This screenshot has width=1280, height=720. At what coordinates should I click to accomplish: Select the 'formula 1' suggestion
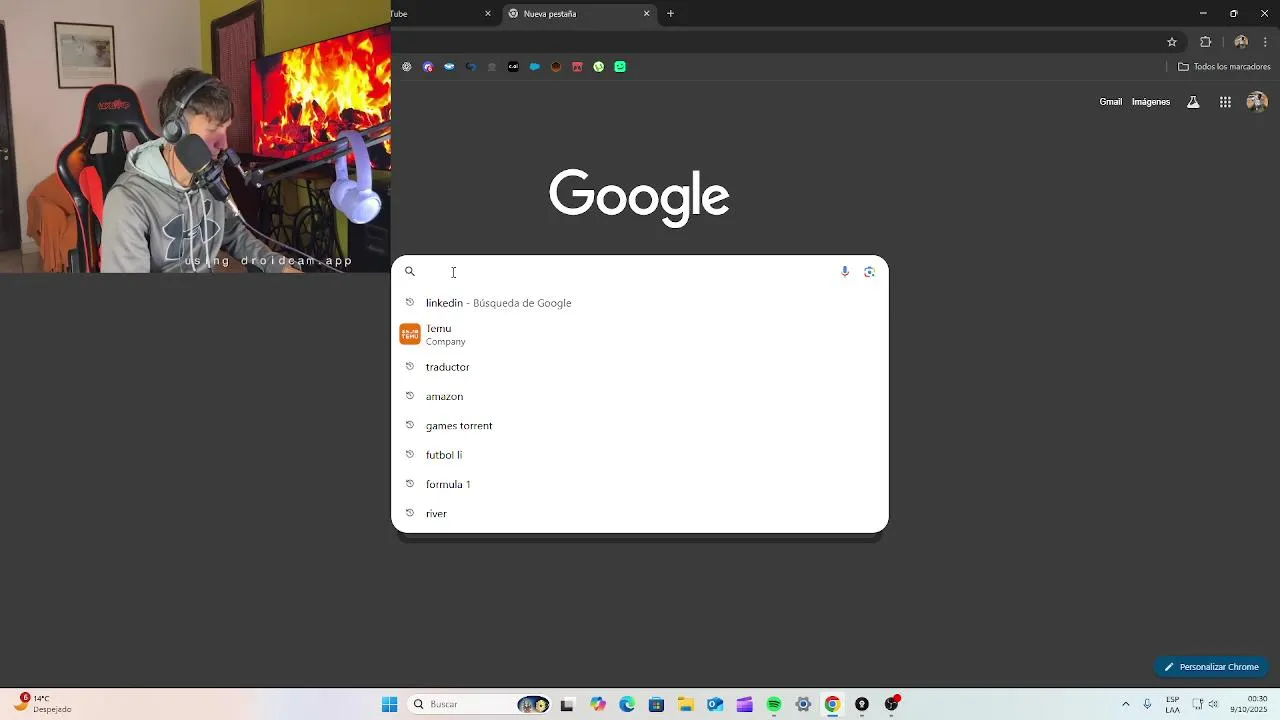640,484
